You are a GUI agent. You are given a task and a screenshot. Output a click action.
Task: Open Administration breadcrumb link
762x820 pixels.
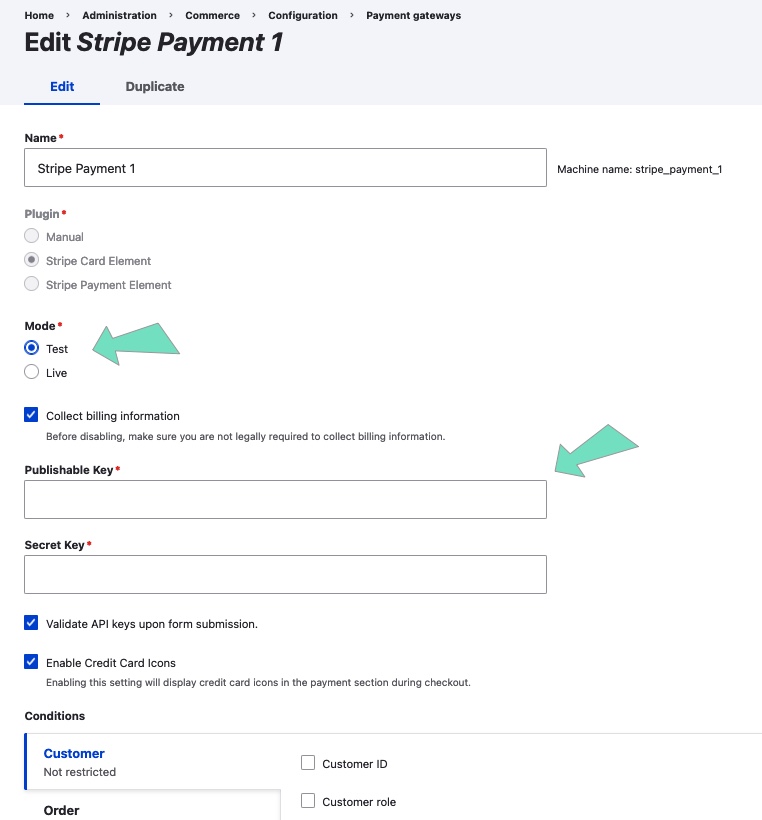[x=119, y=15]
